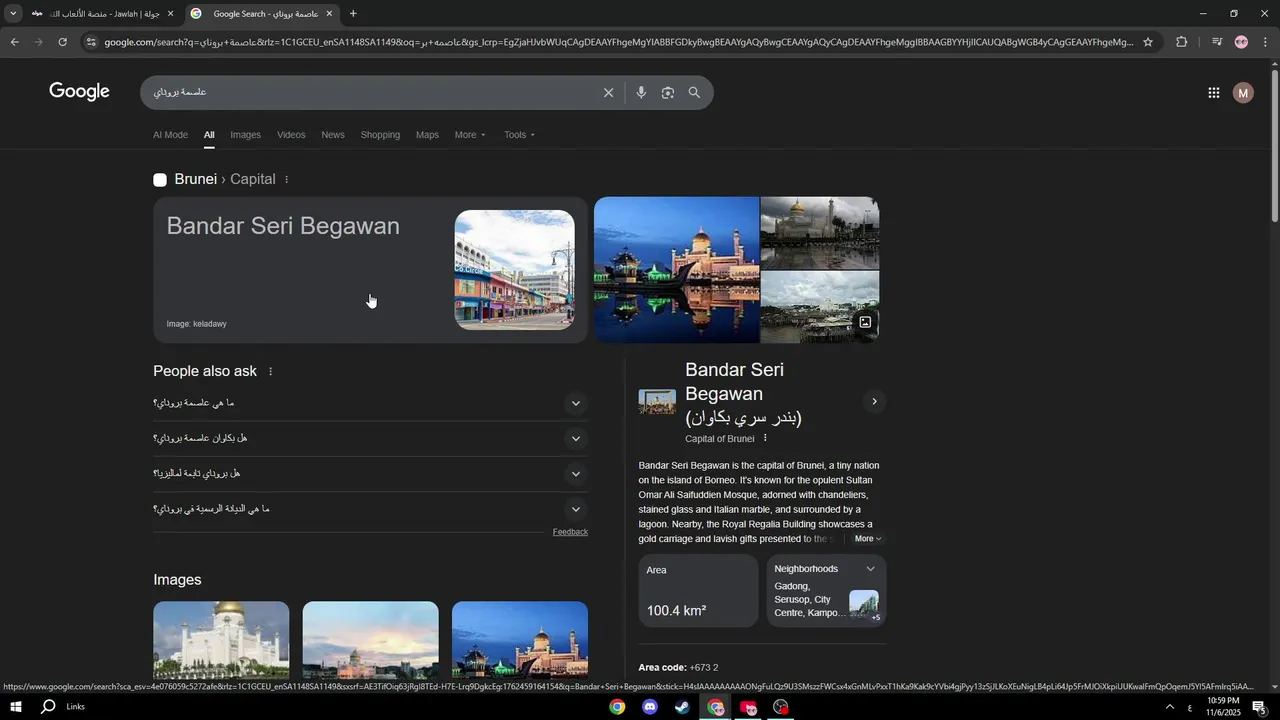Open the browser extensions puzzle icon
This screenshot has height=720, width=1280.
[1181, 42]
